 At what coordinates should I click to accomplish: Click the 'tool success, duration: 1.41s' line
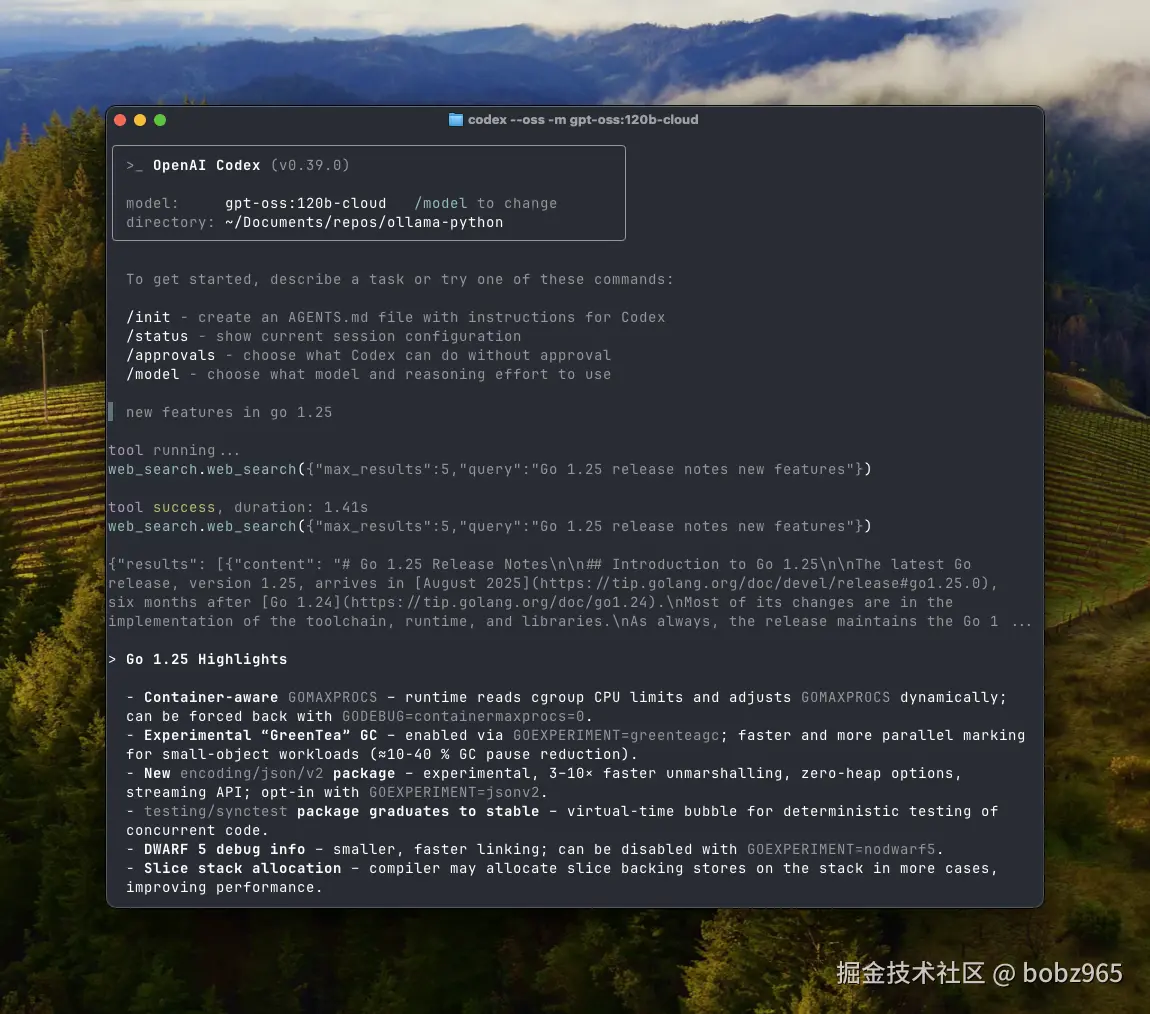(x=238, y=507)
